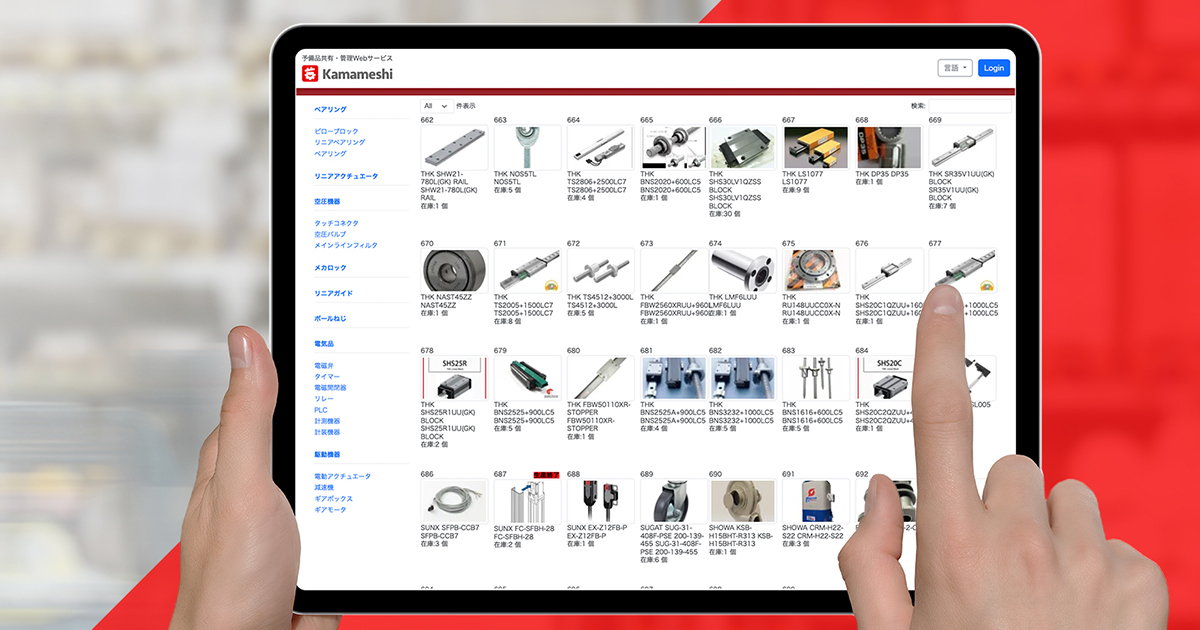Open item 690 SHOWA KSB-H15BHT-R313 thumbnail
Screen dimensions: 1200x630
[x=742, y=501]
